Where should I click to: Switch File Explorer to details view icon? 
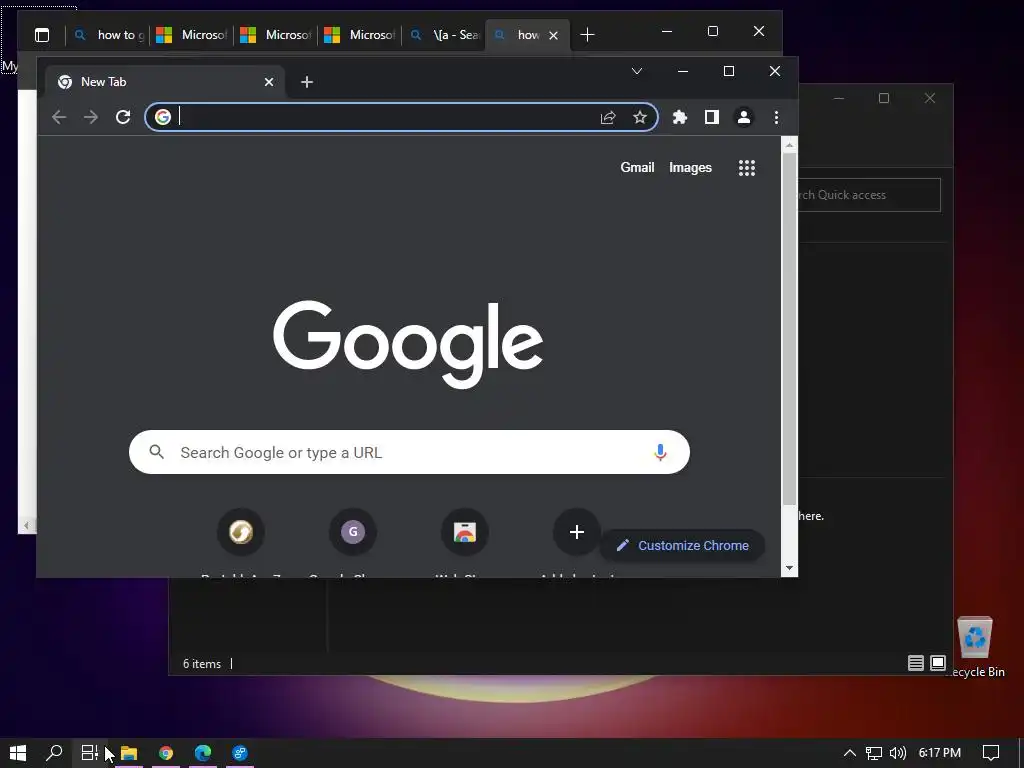[x=916, y=664]
